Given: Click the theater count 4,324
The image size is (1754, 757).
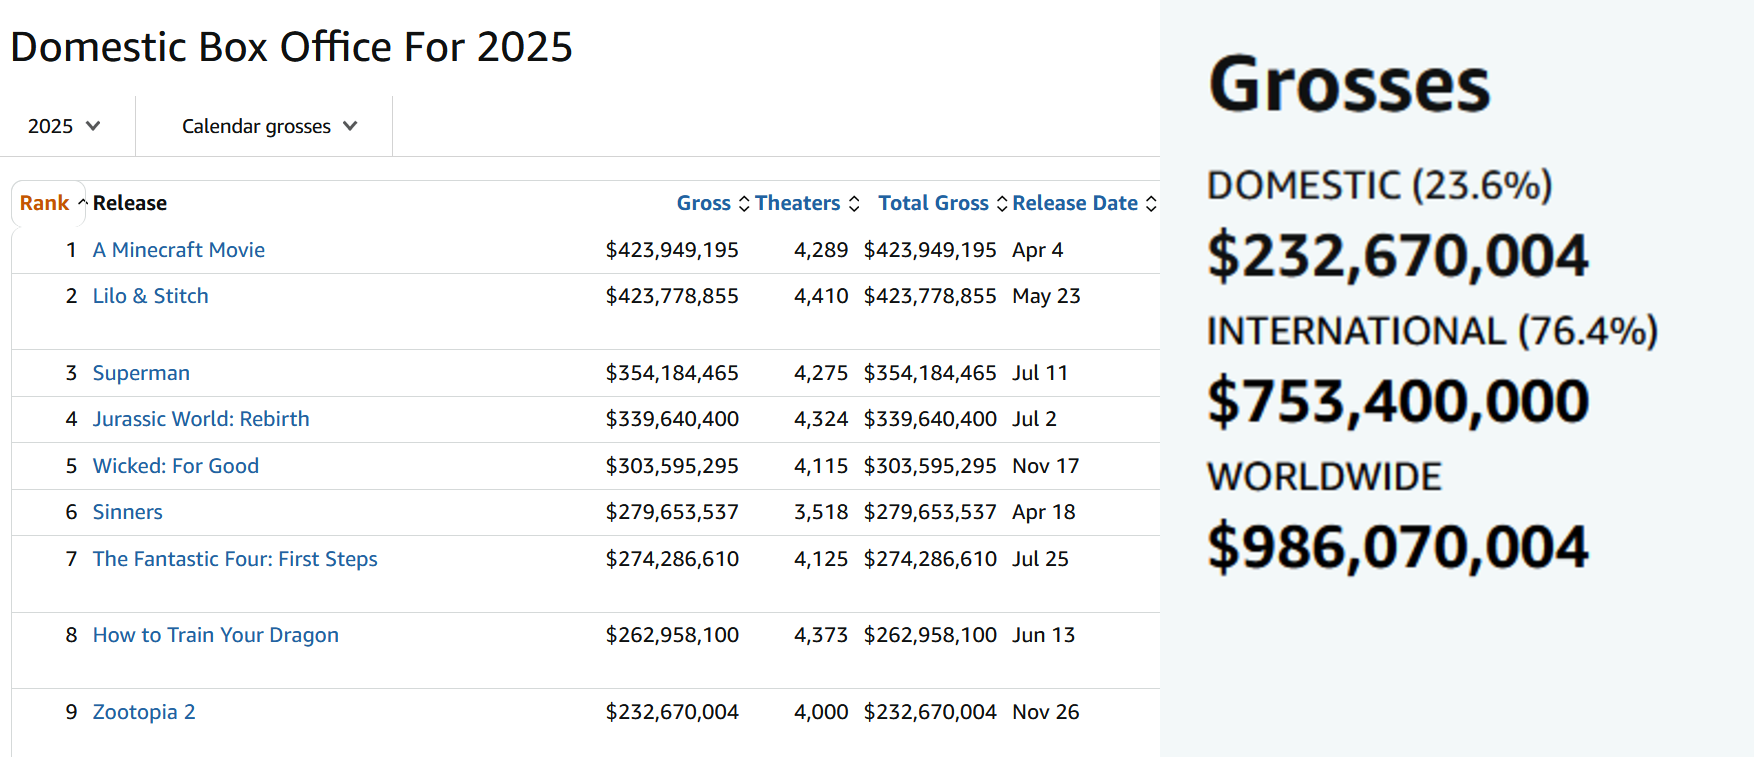Looking at the screenshot, I should (x=821, y=419).
